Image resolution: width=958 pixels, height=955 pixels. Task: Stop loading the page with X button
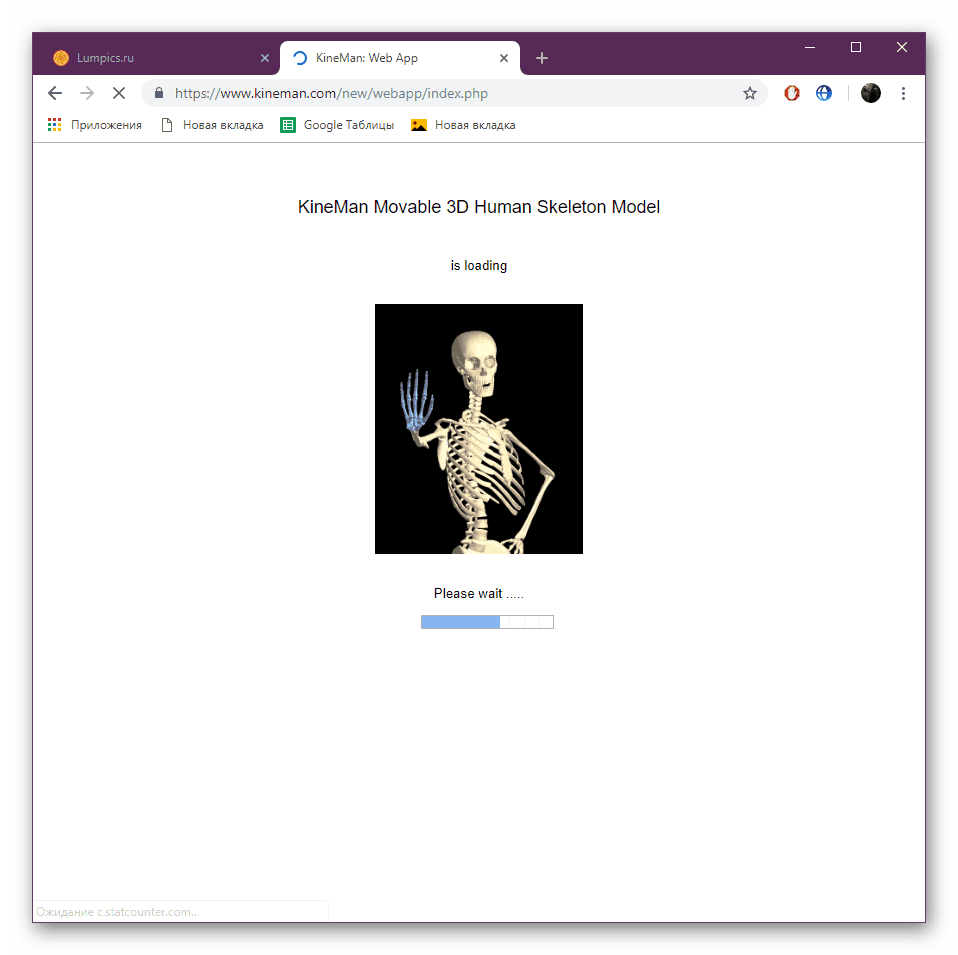point(119,93)
